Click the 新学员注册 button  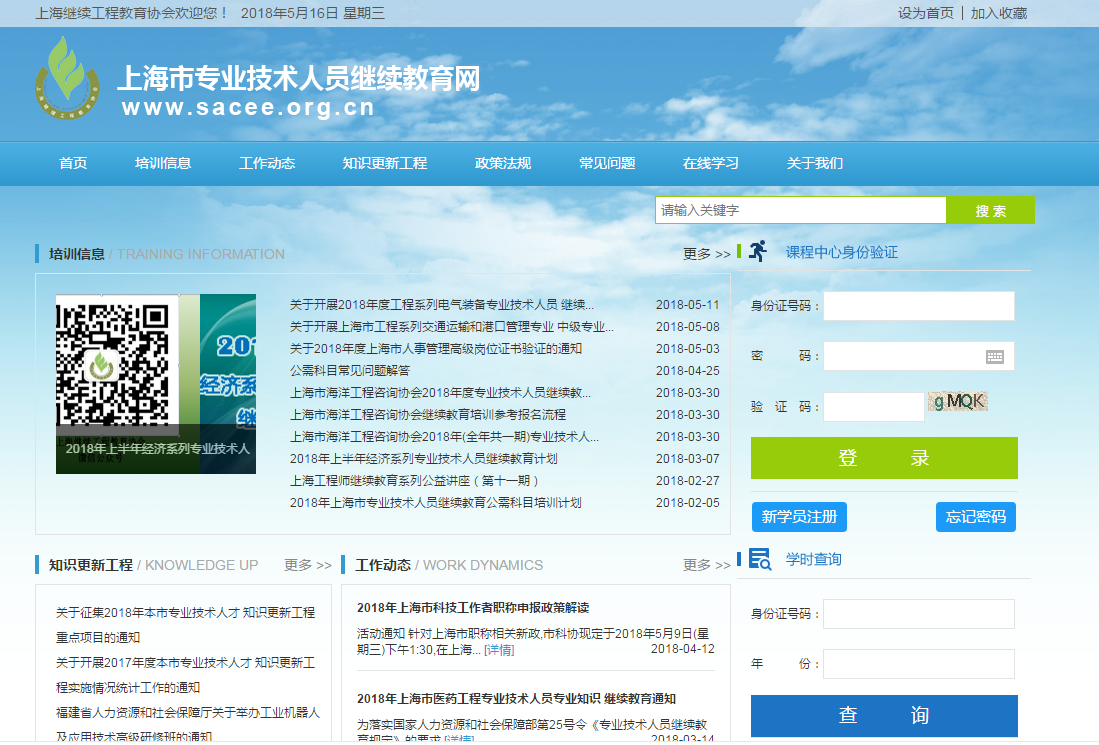coord(799,517)
